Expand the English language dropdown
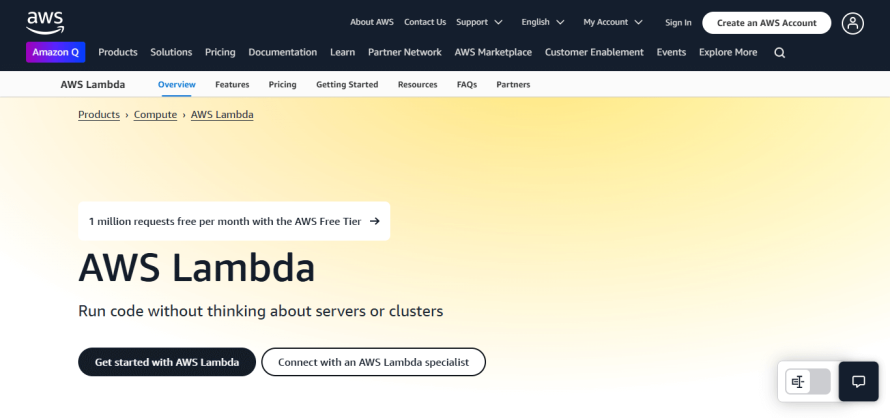The image size is (890, 418). point(543,22)
